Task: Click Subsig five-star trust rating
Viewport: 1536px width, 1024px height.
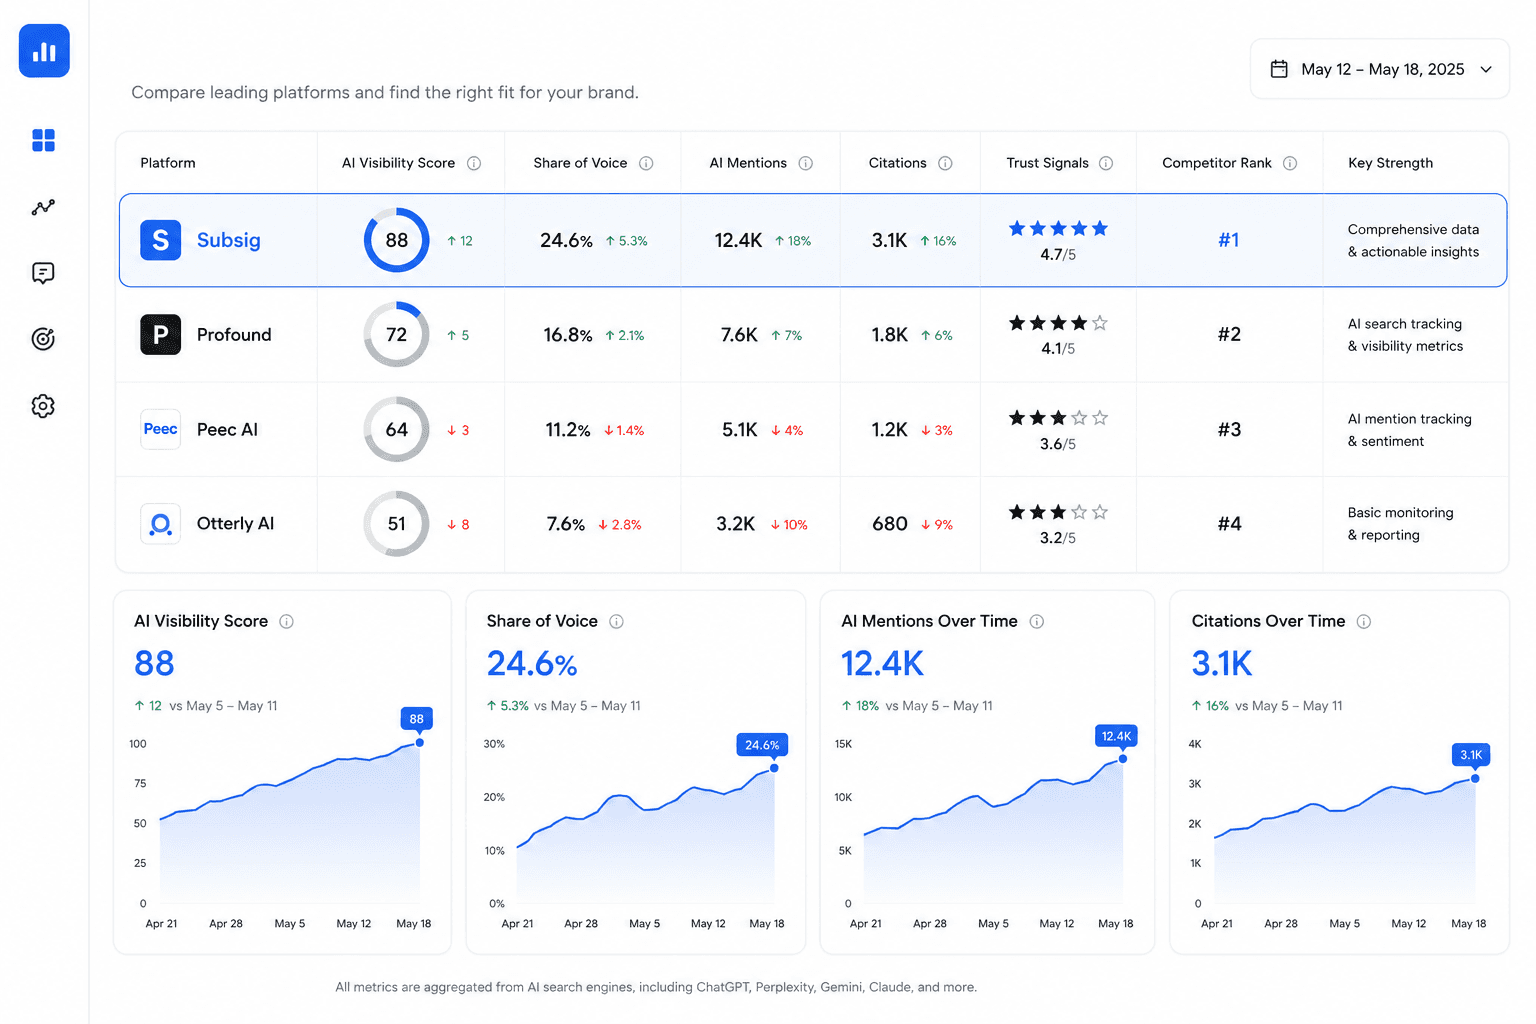Action: pyautogui.click(x=1058, y=228)
